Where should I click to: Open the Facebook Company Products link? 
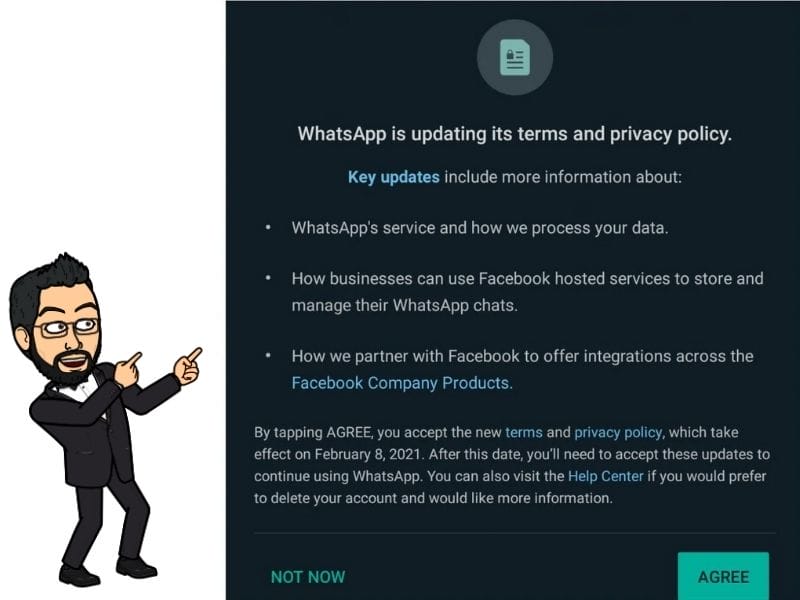pyautogui.click(x=402, y=382)
